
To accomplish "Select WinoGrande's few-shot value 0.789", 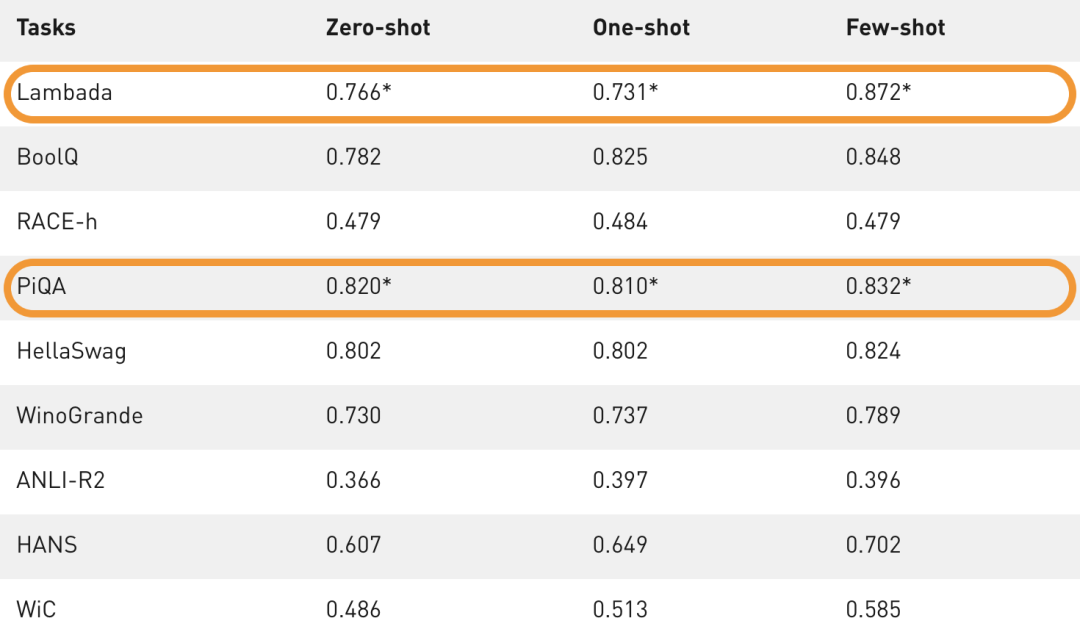I will 873,415.
